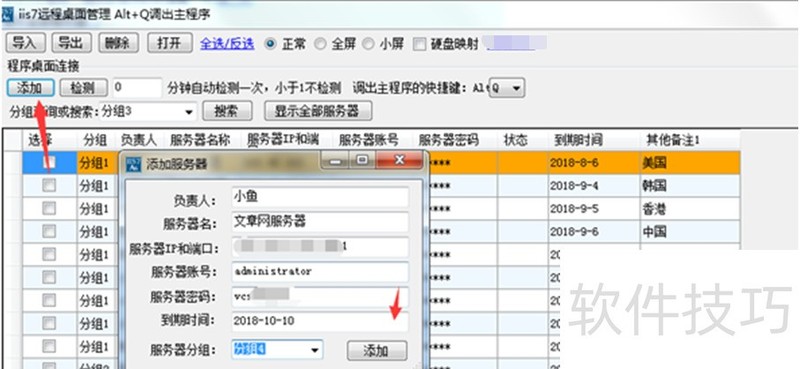Click the 到期时间 field with 2018-10-10
Screen dimensions: 800x369
[320, 322]
